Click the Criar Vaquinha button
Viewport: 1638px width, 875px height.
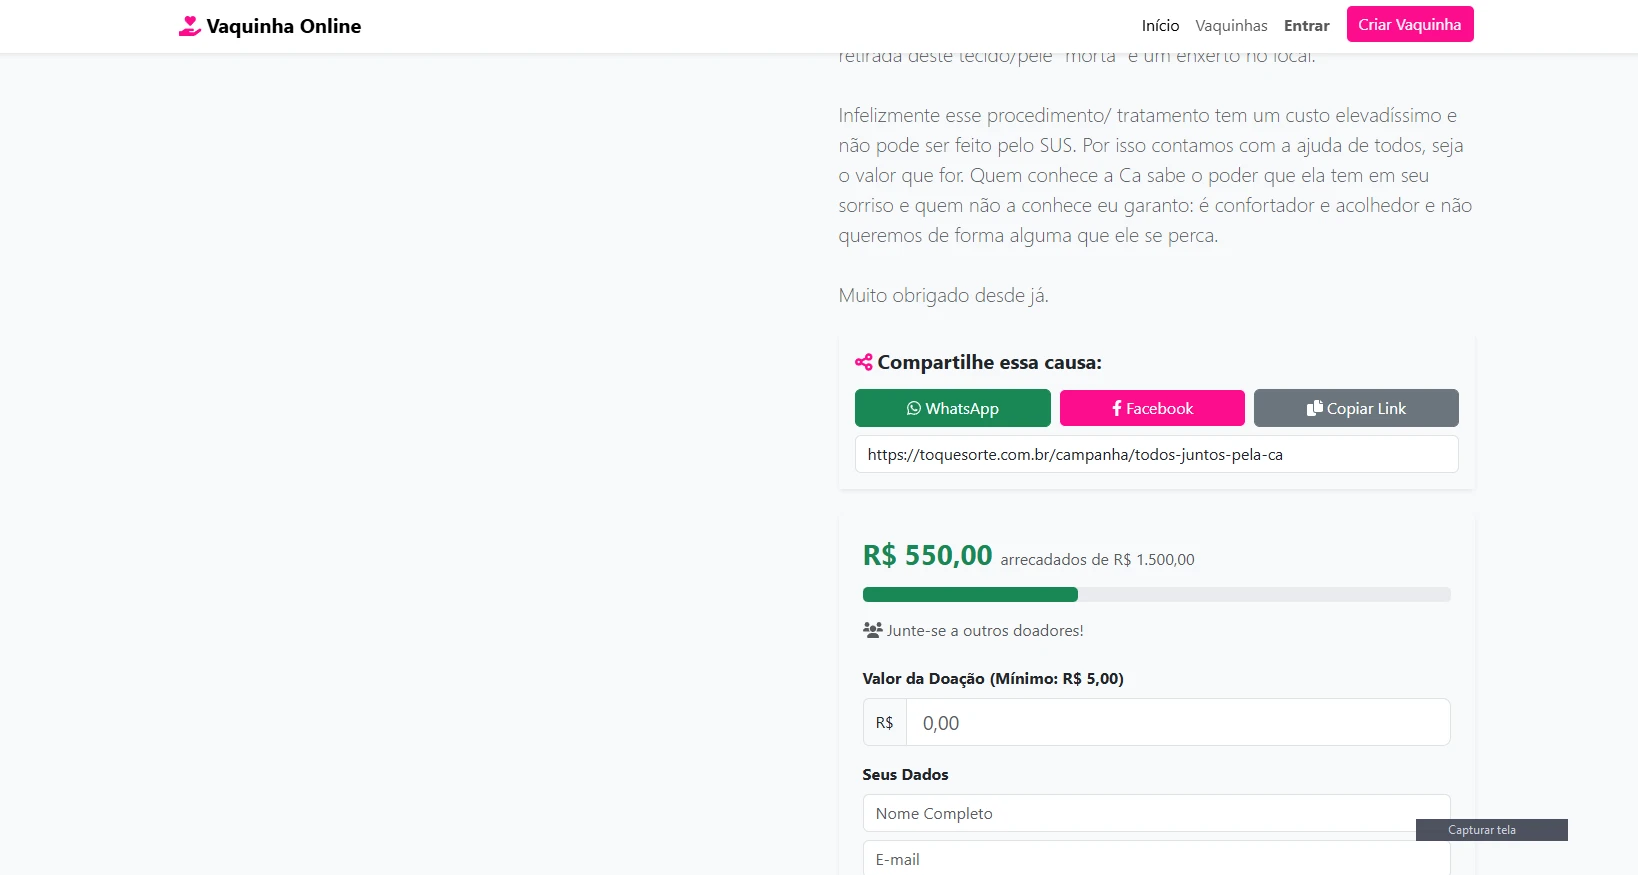1410,24
